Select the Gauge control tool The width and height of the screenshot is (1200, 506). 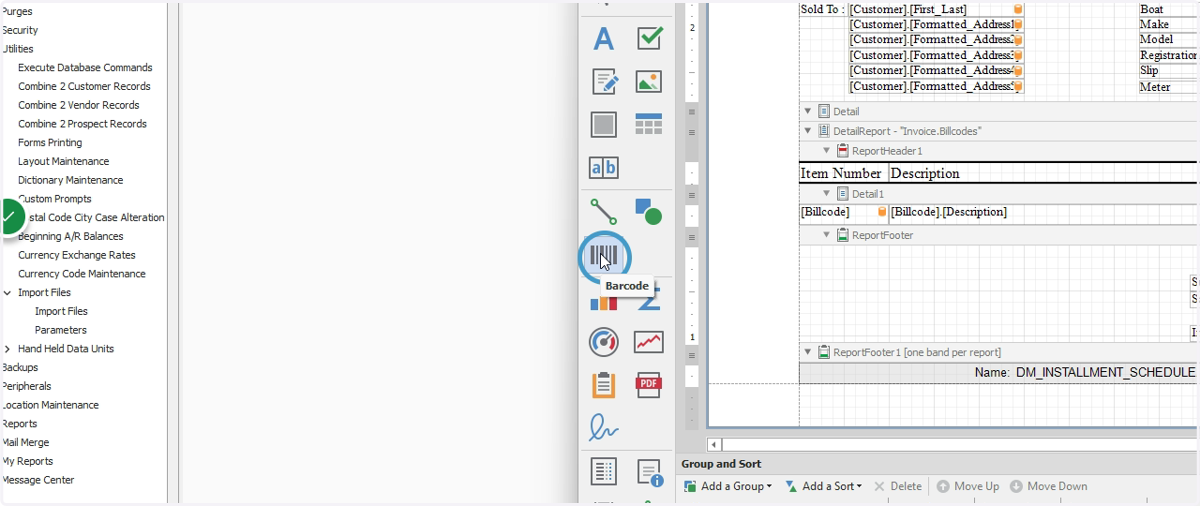point(603,342)
